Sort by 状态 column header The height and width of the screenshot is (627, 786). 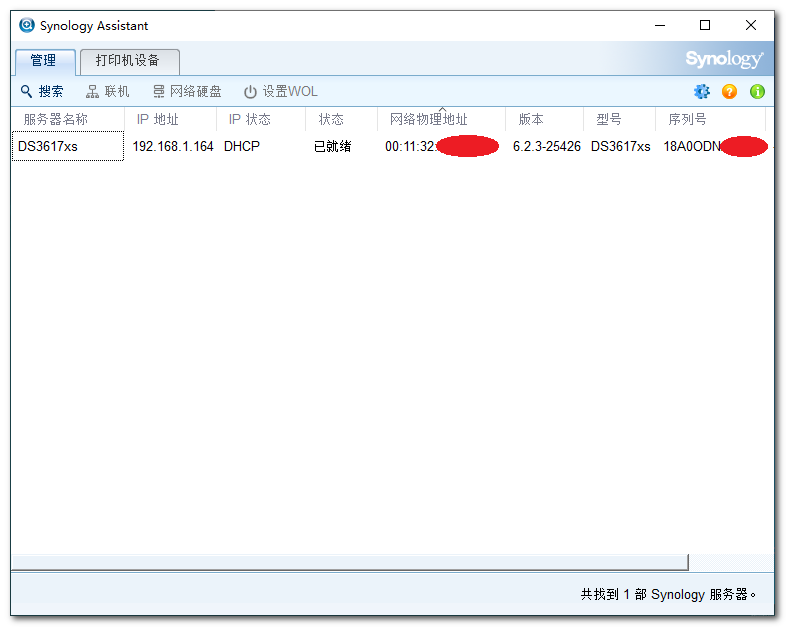tap(341, 119)
